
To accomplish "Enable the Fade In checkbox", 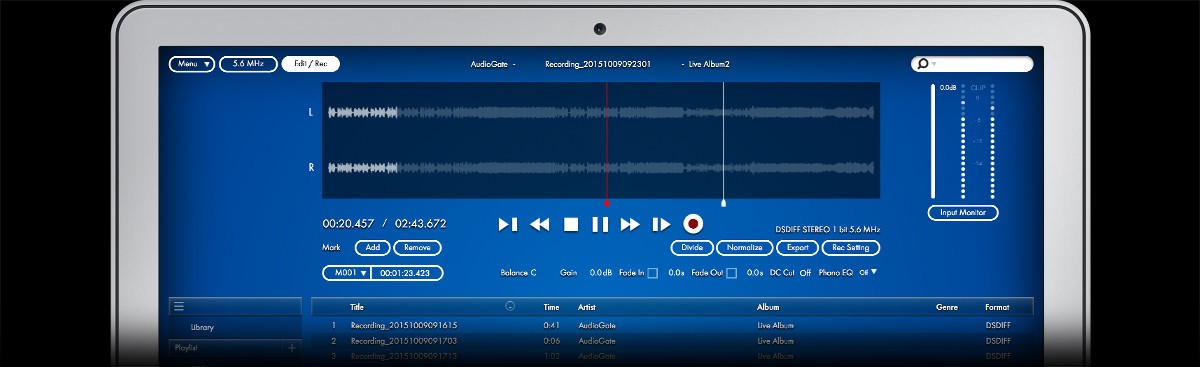I will [652, 272].
